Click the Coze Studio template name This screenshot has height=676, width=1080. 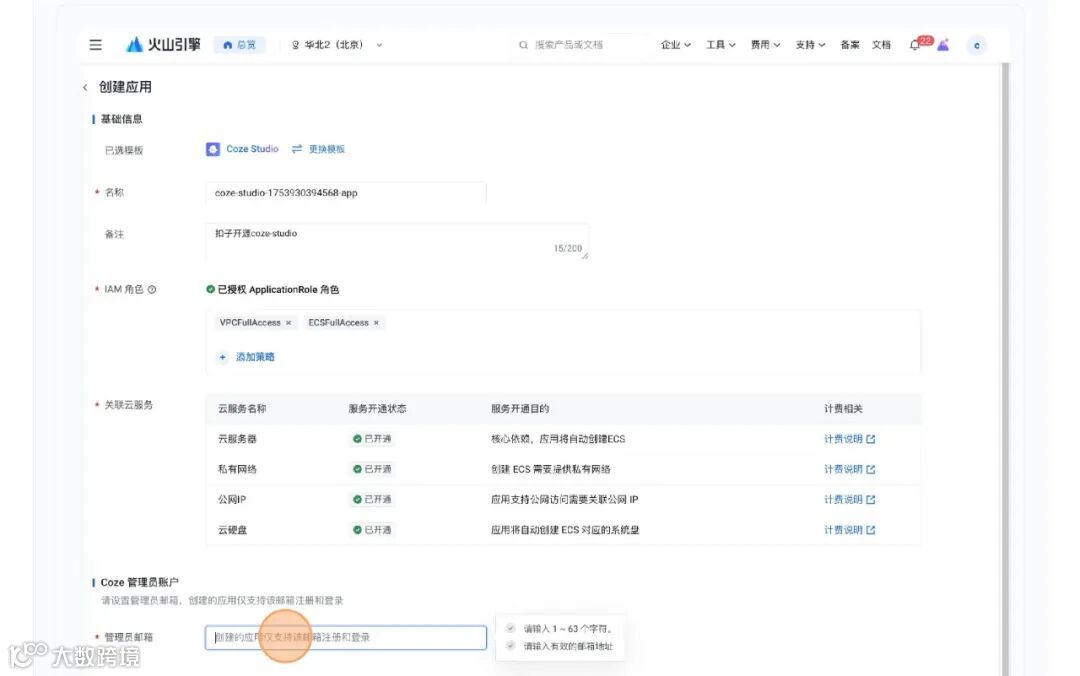pyautogui.click(x=252, y=149)
